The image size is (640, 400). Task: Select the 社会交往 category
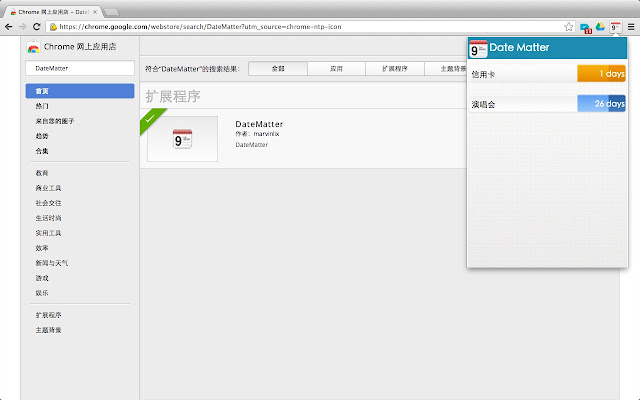pos(48,203)
